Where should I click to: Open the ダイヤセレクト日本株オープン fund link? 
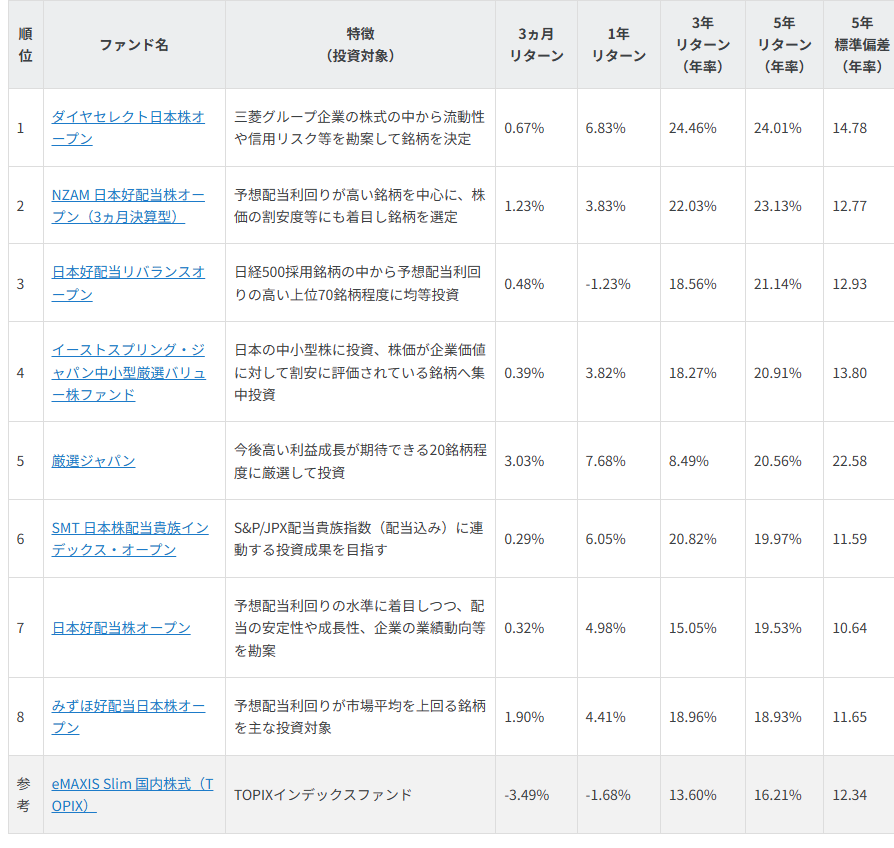[x=128, y=128]
